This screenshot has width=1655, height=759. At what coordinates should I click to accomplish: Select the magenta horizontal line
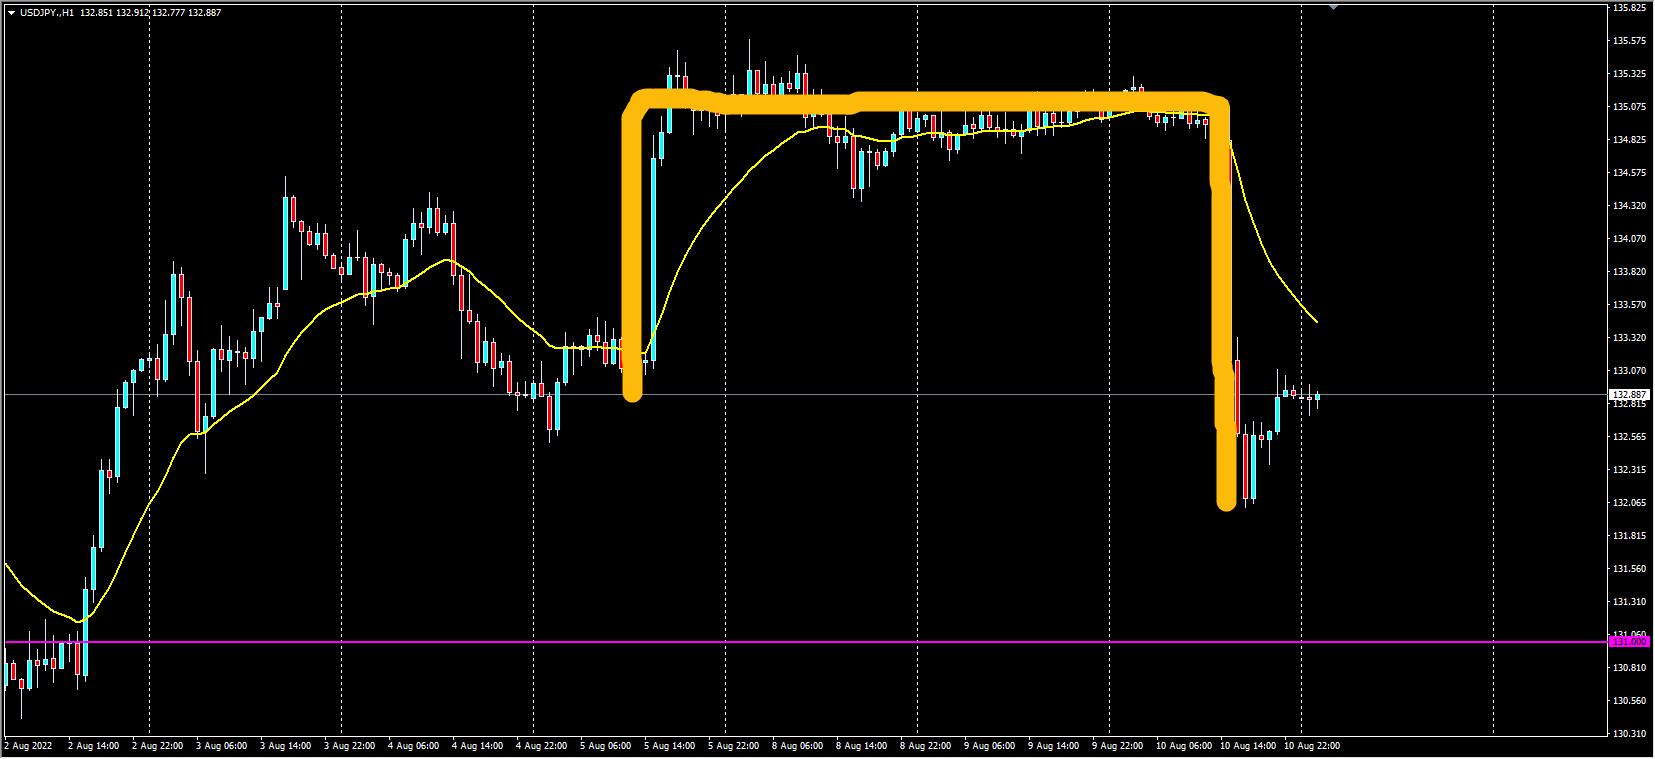(805, 642)
